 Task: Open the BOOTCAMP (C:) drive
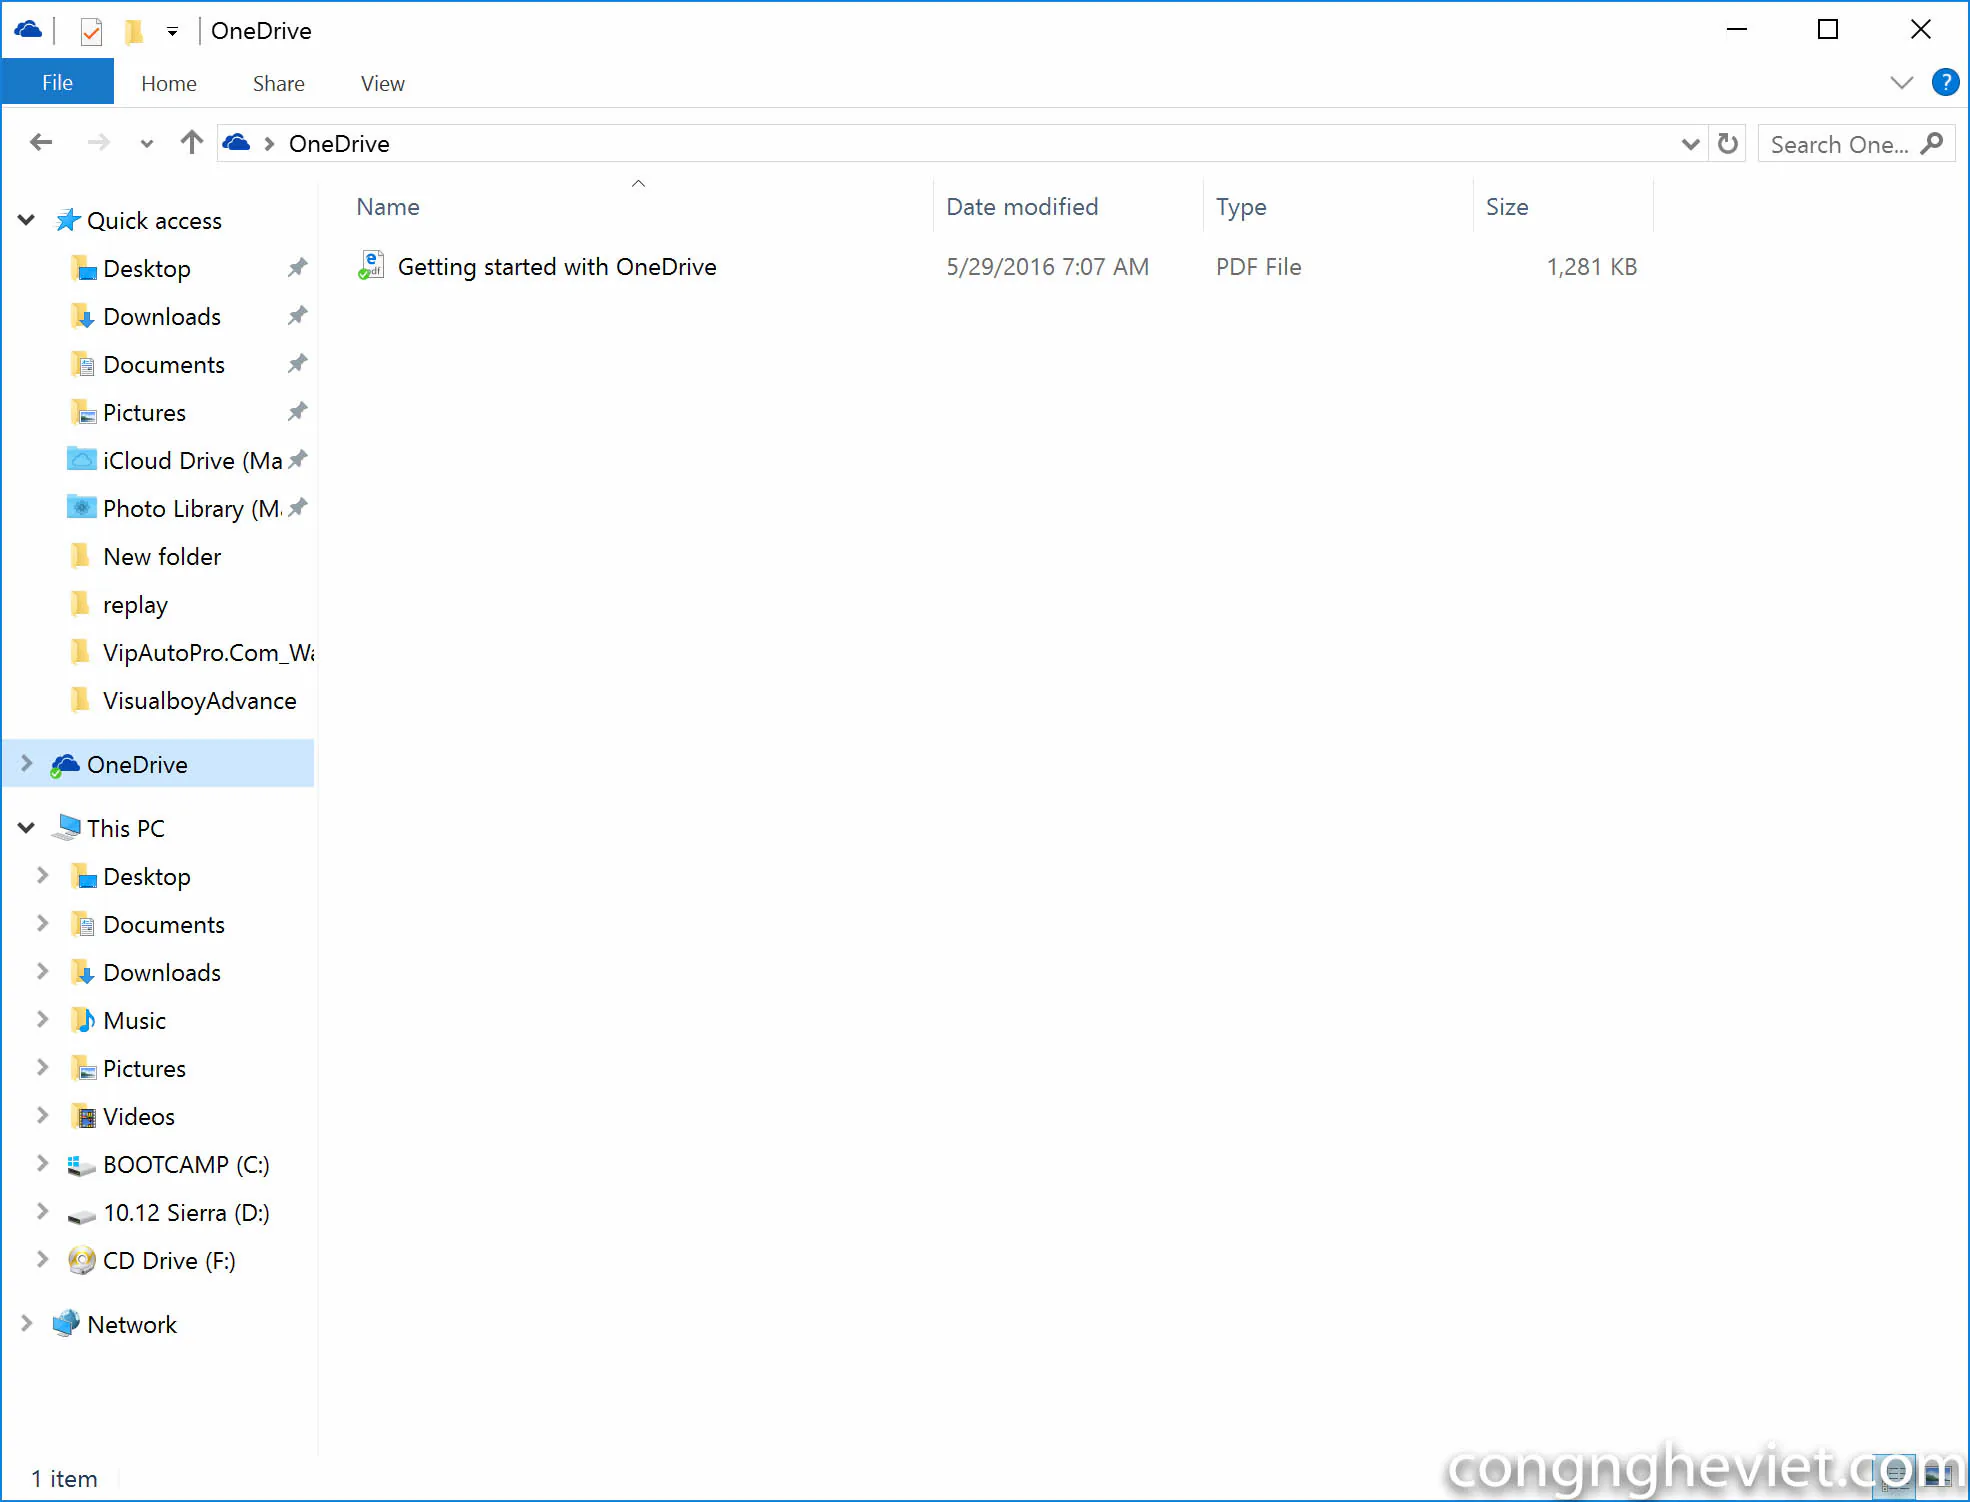point(186,1165)
